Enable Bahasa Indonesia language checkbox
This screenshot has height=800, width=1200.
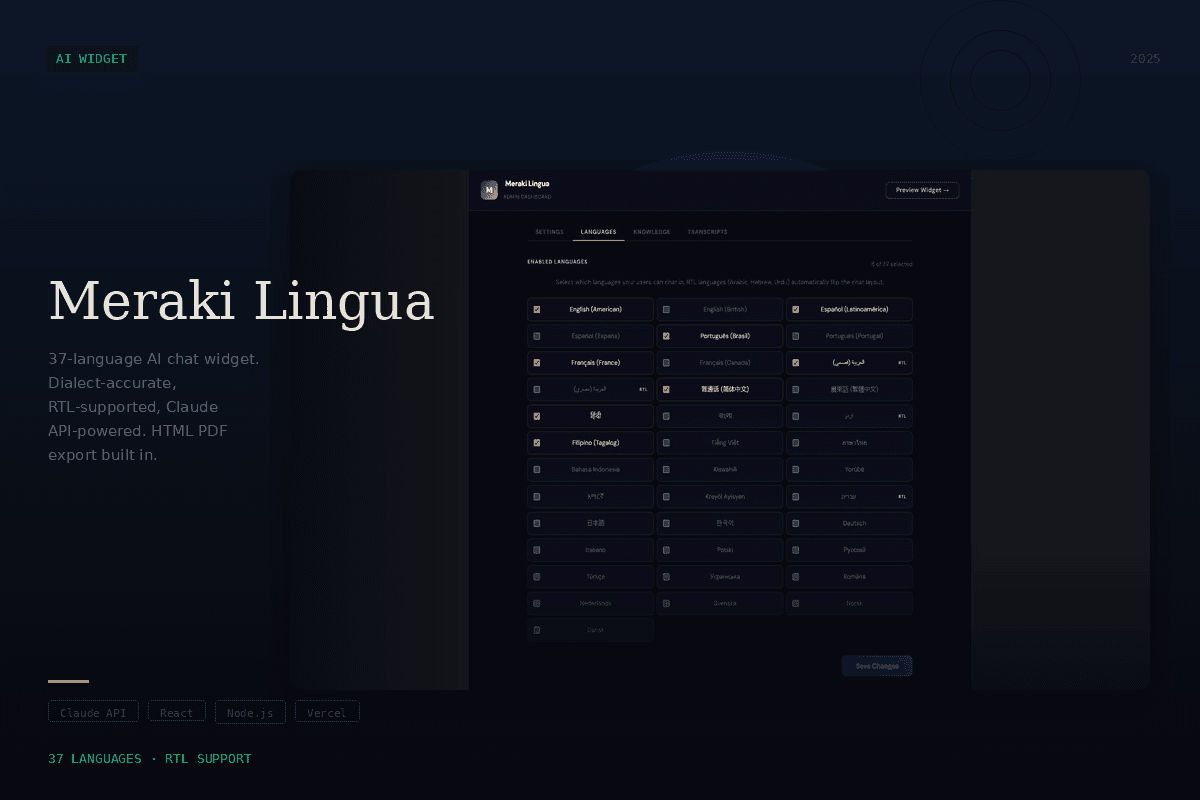coord(537,470)
